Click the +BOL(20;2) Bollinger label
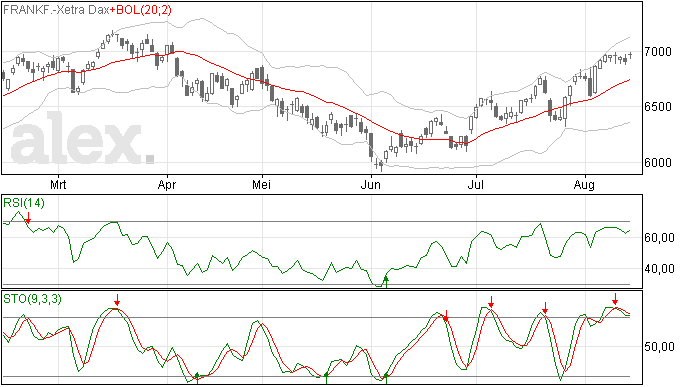The width and height of the screenshot is (690, 387). coord(141,10)
